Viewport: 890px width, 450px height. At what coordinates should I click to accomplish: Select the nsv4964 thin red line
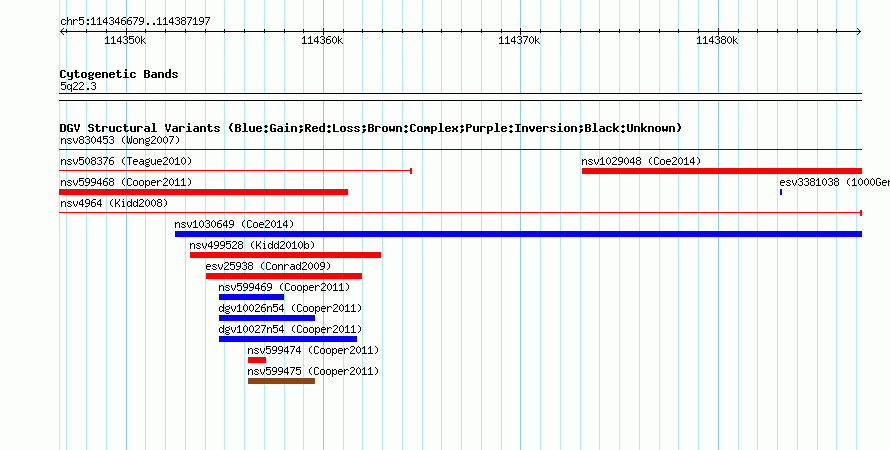pos(460,213)
